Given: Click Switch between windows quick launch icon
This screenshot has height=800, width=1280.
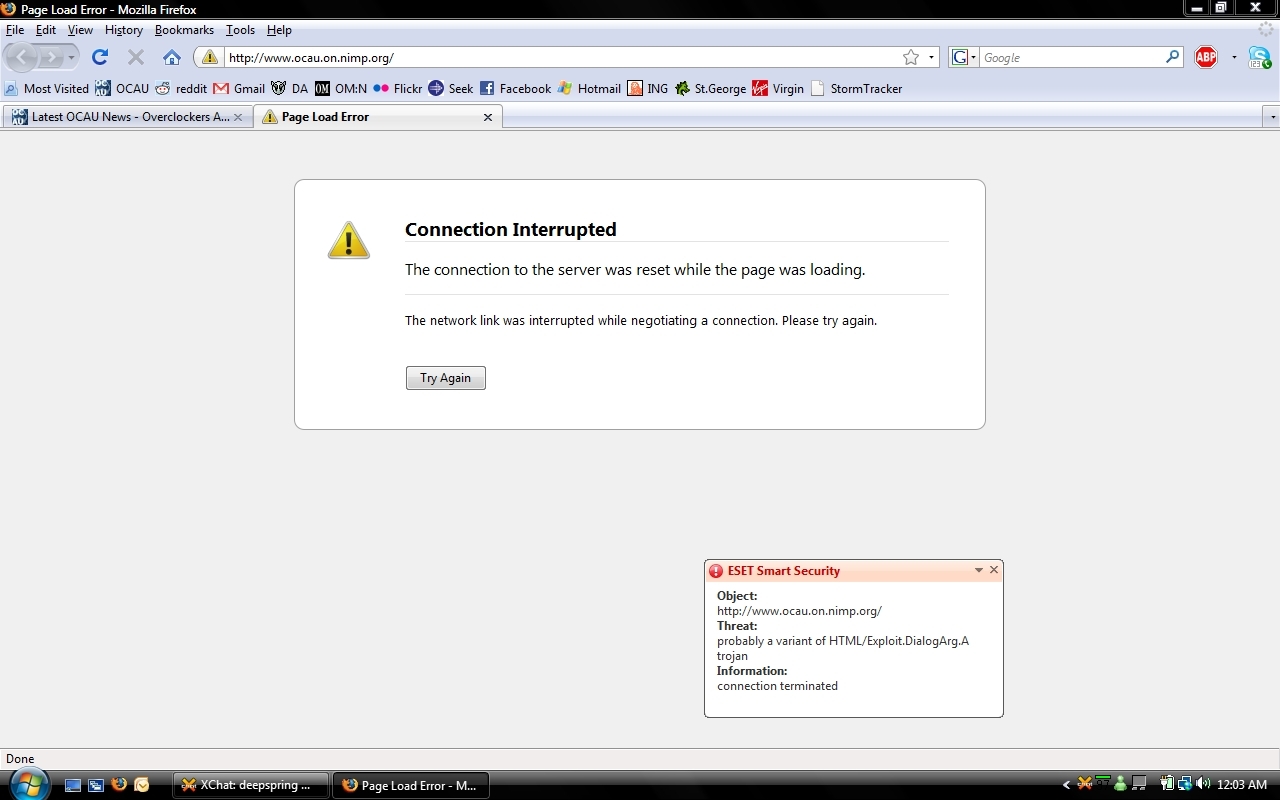Looking at the screenshot, I should tap(96, 785).
